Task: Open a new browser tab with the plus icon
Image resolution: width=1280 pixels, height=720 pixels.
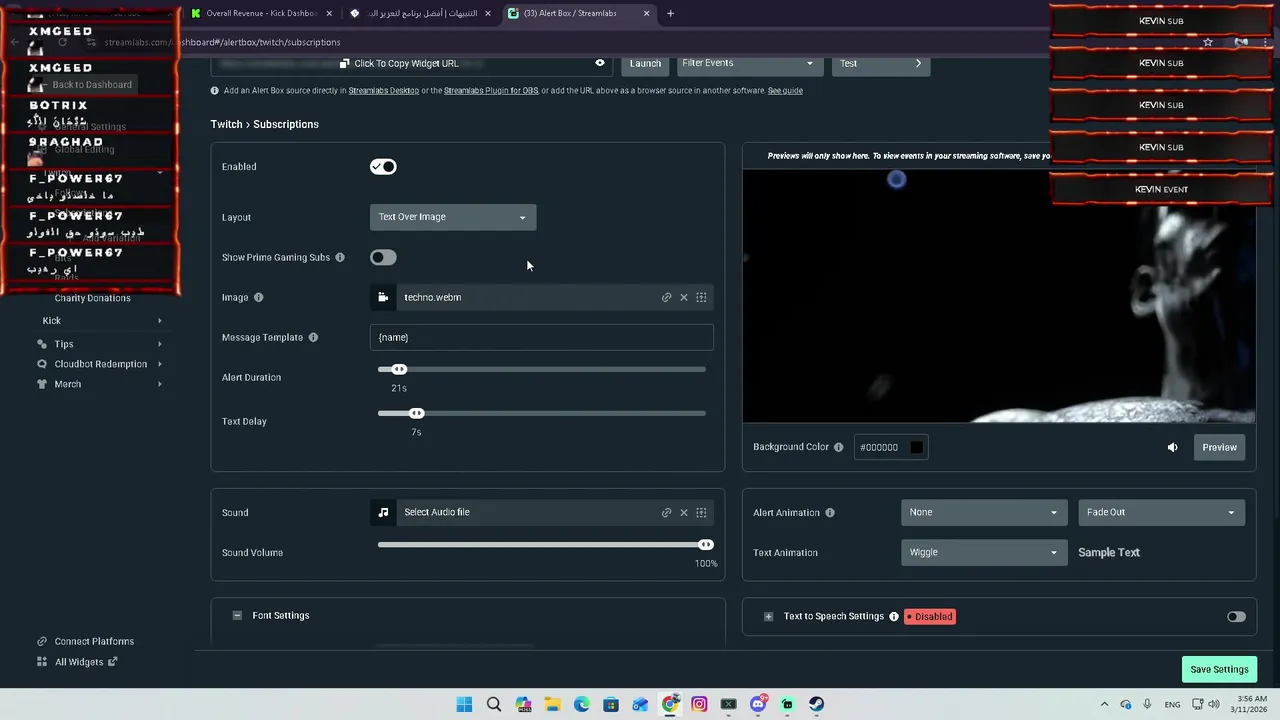Action: 670,13
